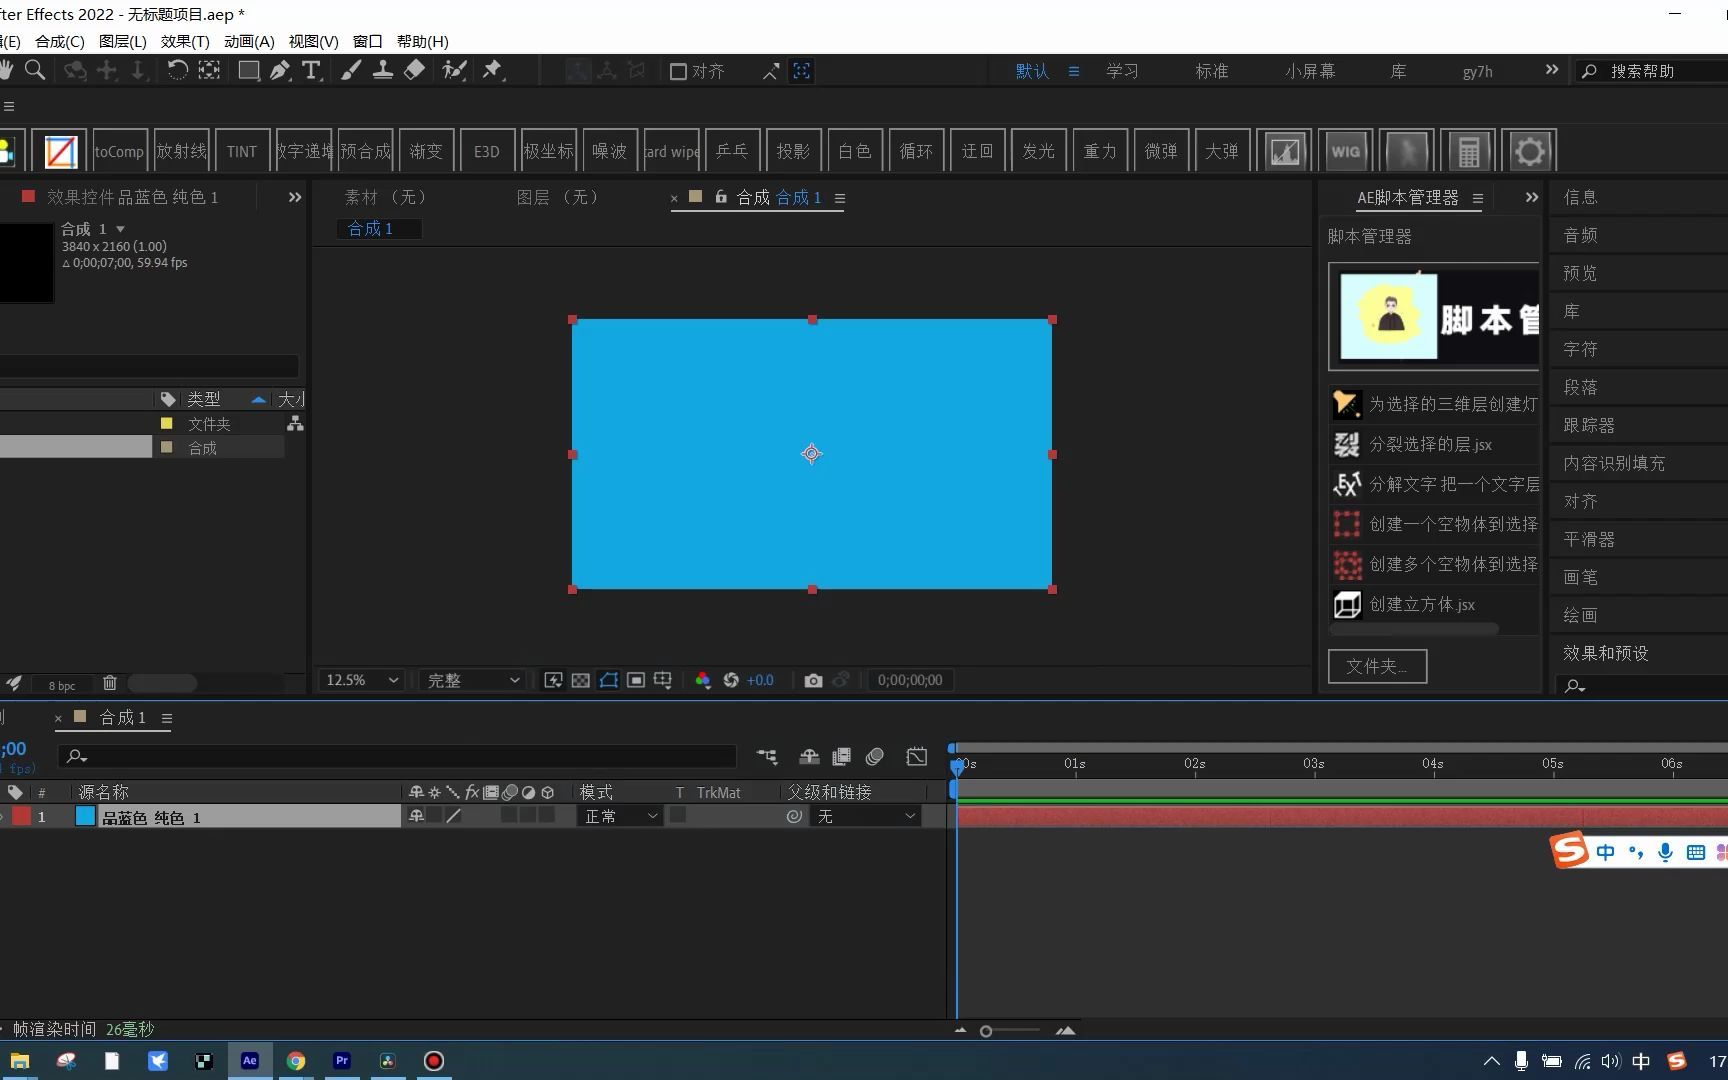This screenshot has width=1728, height=1080.
Task: Open the parent layer dropdown showing 无
Action: pos(865,816)
